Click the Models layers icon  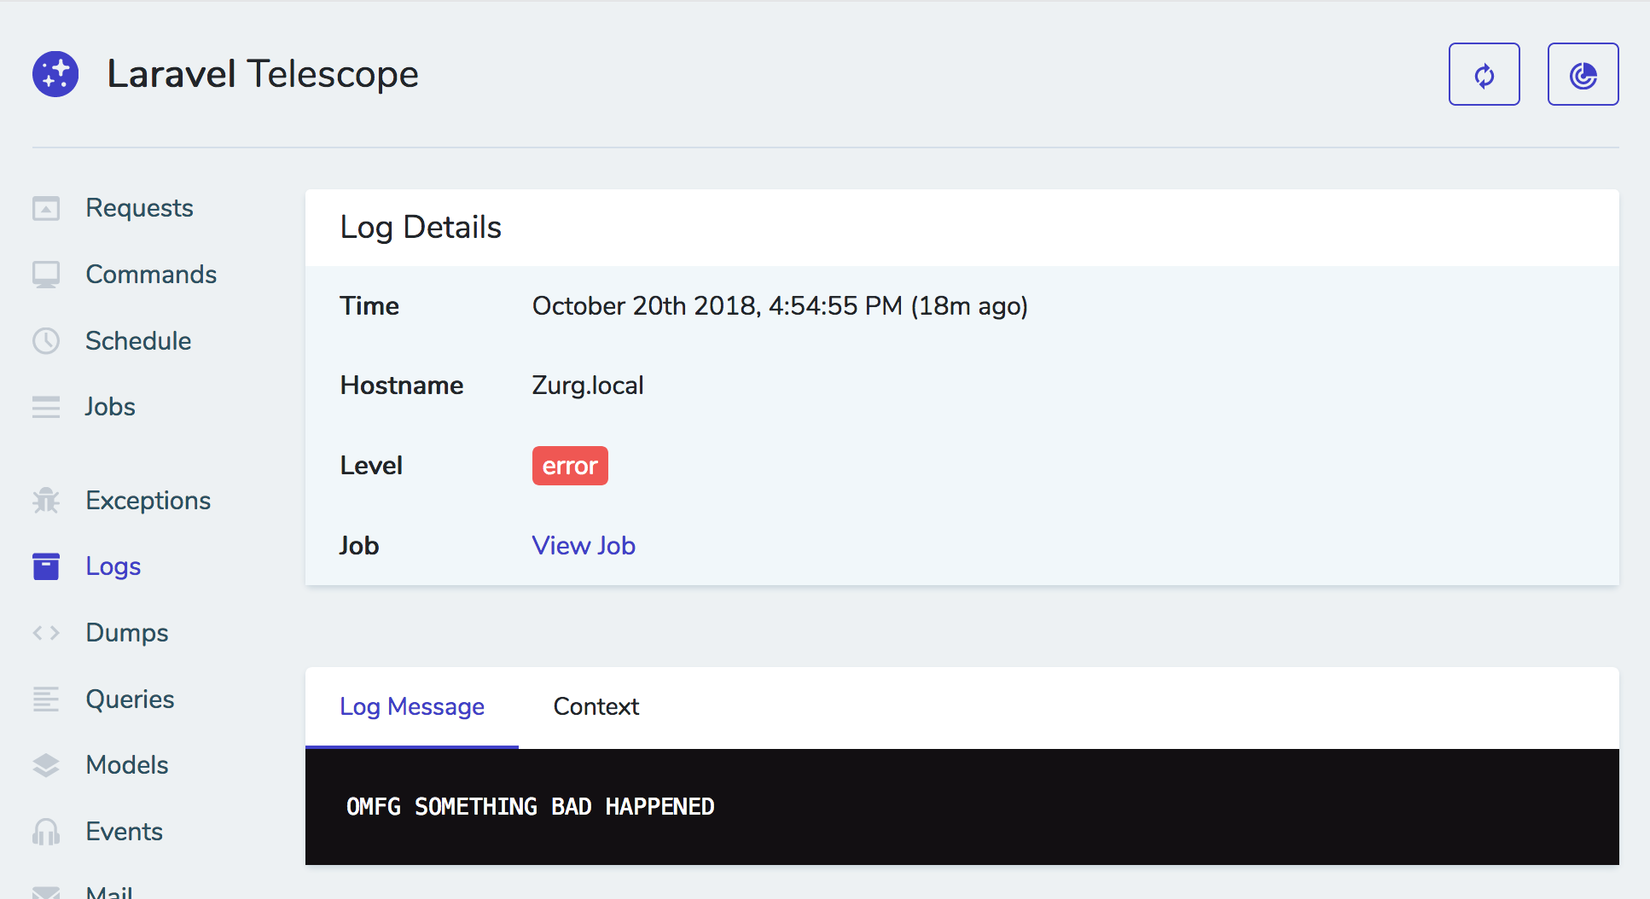pos(46,765)
